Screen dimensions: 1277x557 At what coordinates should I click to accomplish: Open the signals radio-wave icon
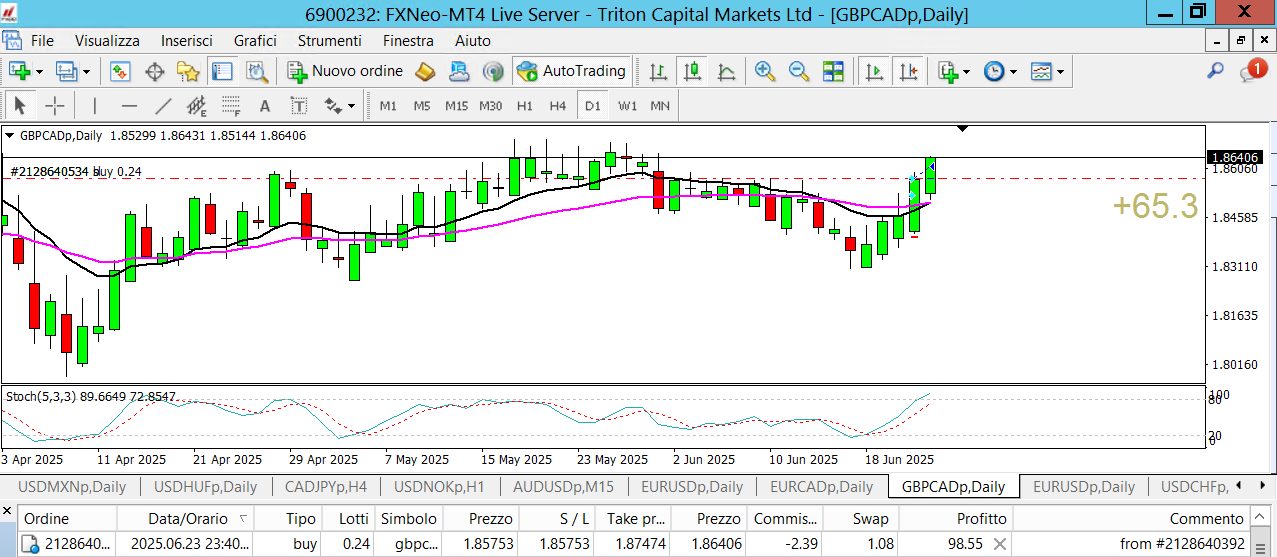[x=492, y=71]
